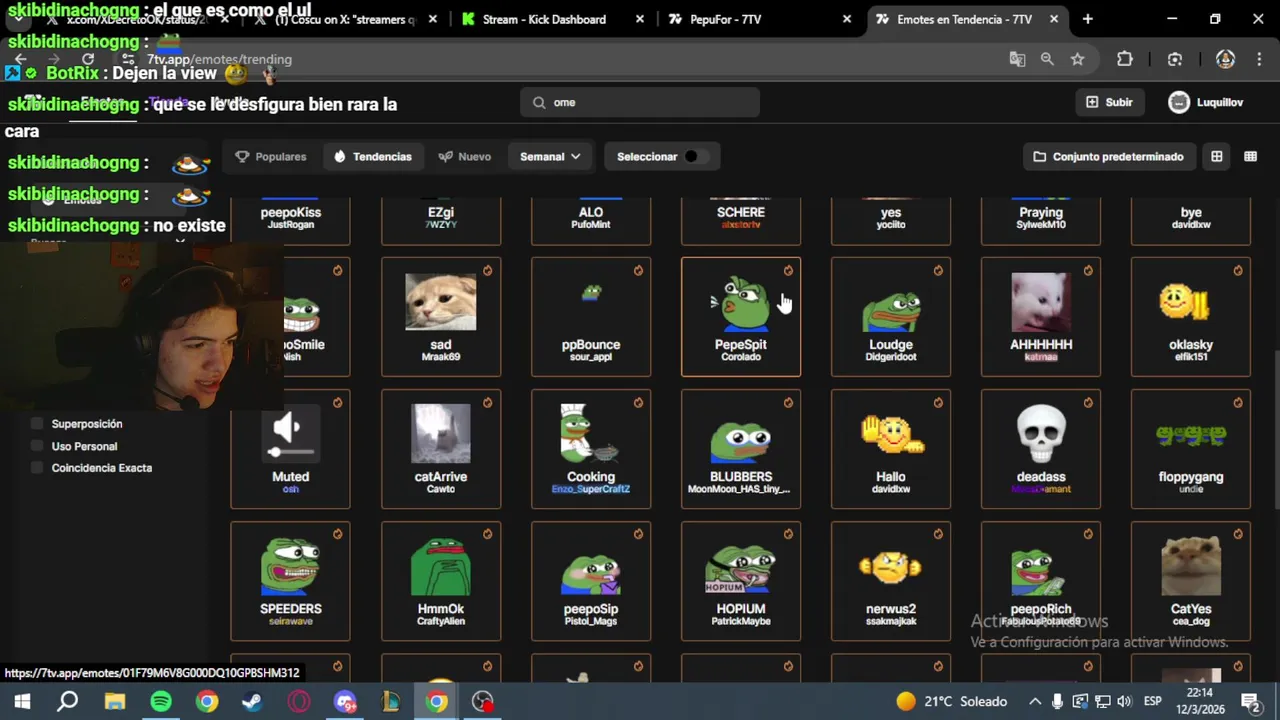Image resolution: width=1280 pixels, height=720 pixels.
Task: Open the taskbar search
Action: click(x=68, y=701)
